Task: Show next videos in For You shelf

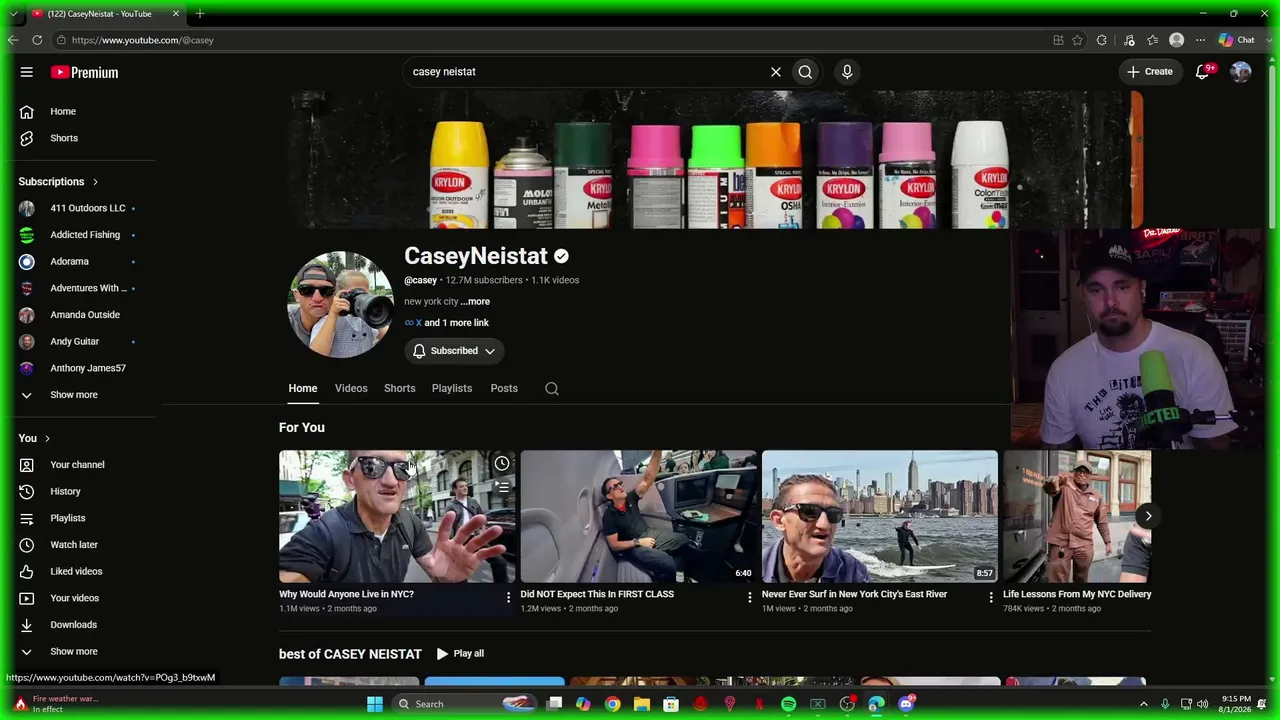Action: click(1148, 516)
